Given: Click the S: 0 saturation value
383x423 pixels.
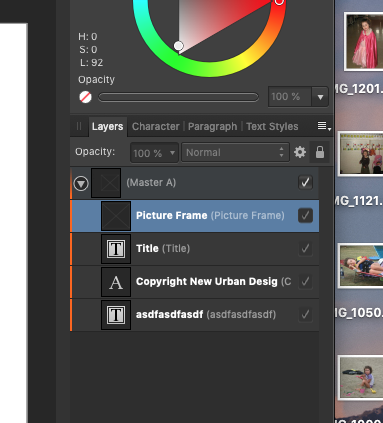Looking at the screenshot, I should click(88, 50).
